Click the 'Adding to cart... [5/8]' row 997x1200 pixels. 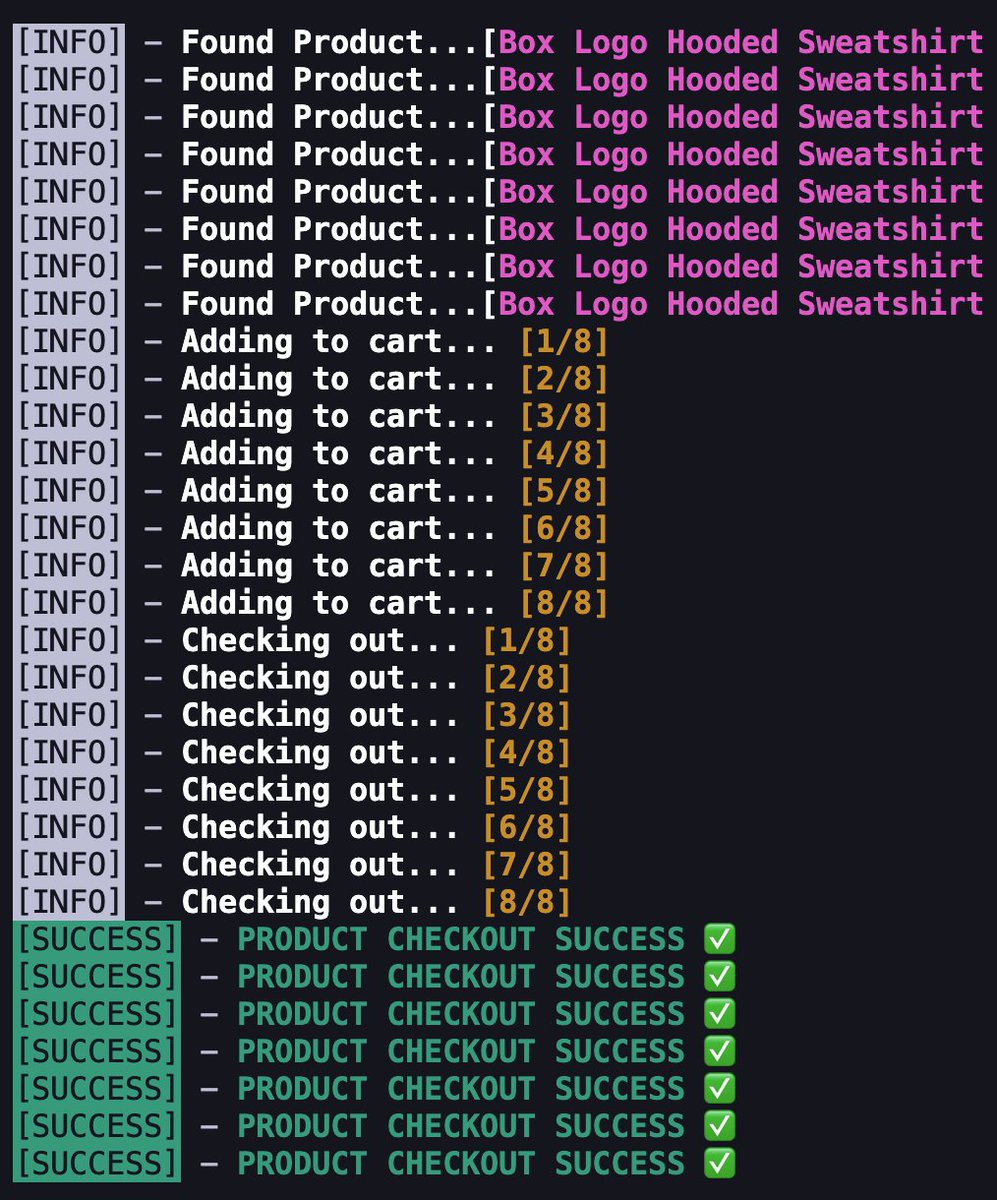[311, 491]
